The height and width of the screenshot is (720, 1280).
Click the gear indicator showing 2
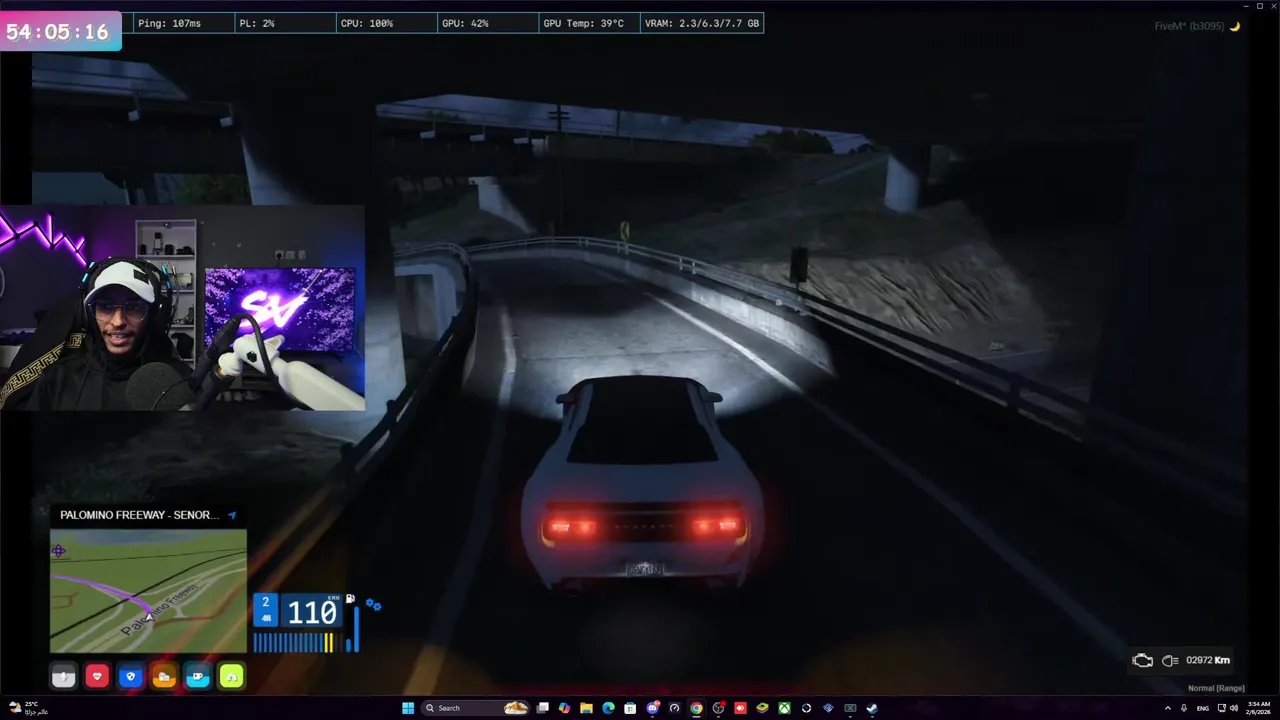coord(265,610)
